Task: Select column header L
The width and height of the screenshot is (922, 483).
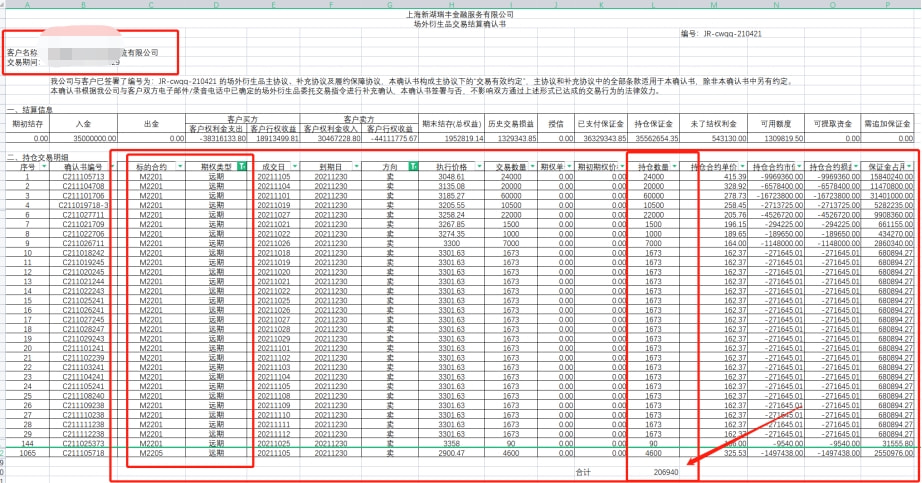Action: click(653, 4)
